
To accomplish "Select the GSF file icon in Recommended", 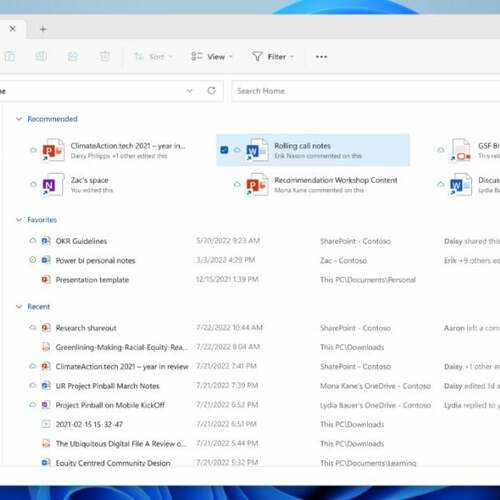I will pos(461,150).
